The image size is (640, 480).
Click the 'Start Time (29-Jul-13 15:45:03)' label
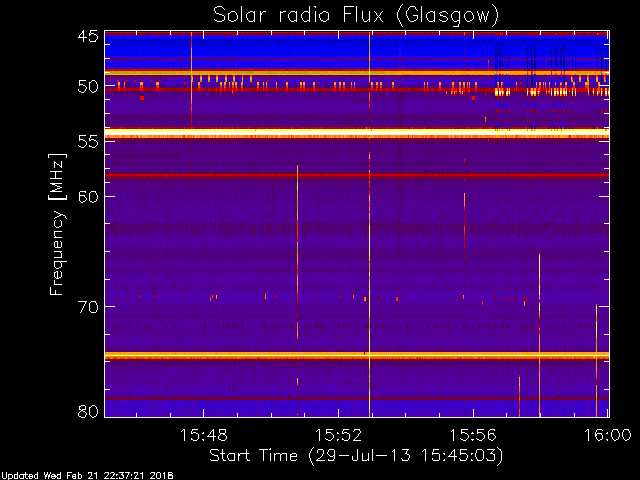(x=356, y=455)
